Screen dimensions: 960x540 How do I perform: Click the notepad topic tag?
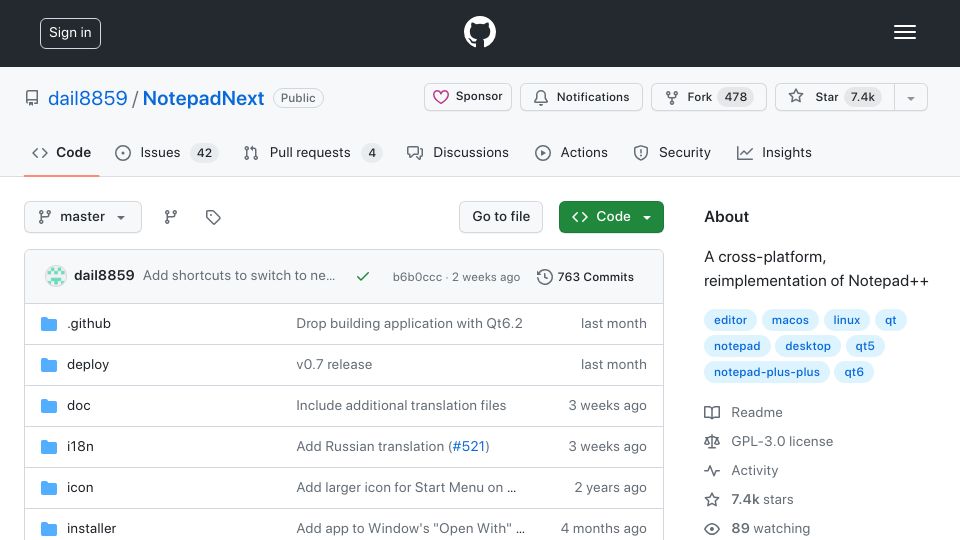pyautogui.click(x=737, y=346)
